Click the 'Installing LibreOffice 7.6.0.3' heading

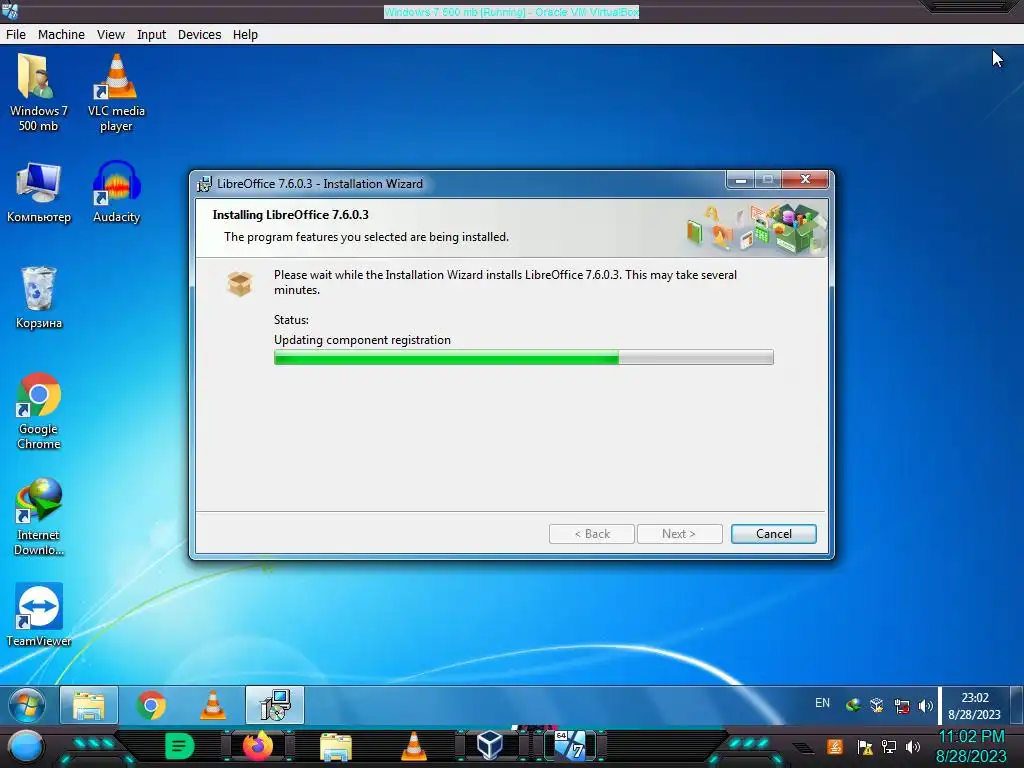point(291,214)
